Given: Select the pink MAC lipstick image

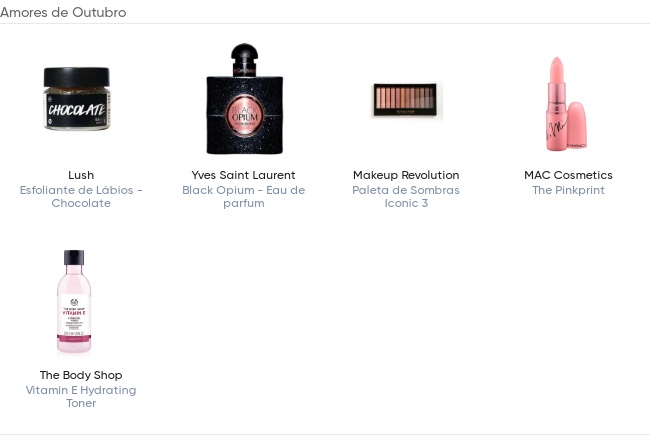Looking at the screenshot, I should click(567, 104).
